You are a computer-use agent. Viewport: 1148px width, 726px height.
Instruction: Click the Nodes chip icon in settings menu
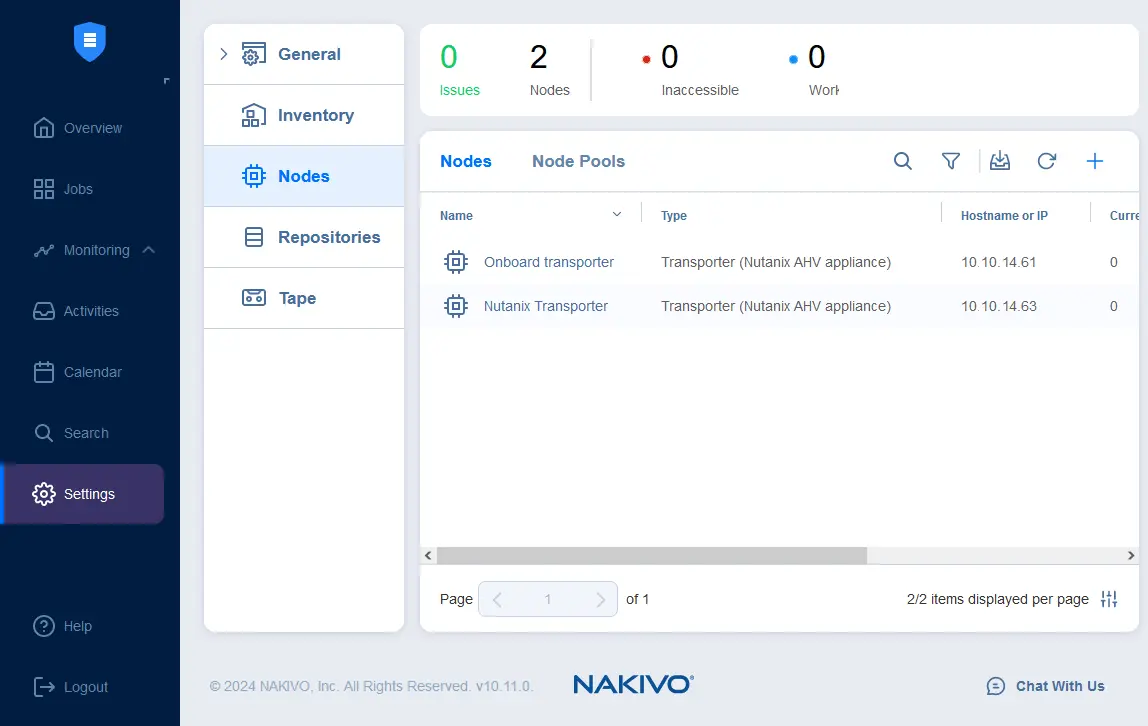[253, 176]
